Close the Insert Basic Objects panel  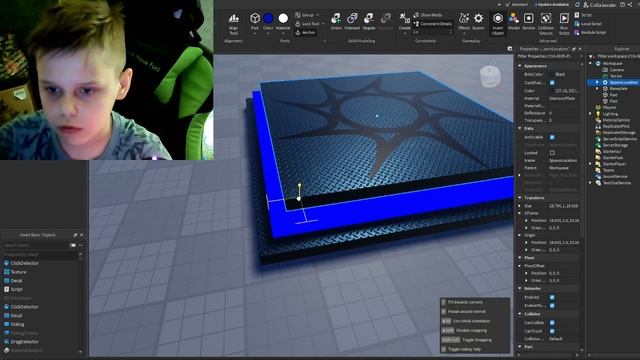(82, 235)
